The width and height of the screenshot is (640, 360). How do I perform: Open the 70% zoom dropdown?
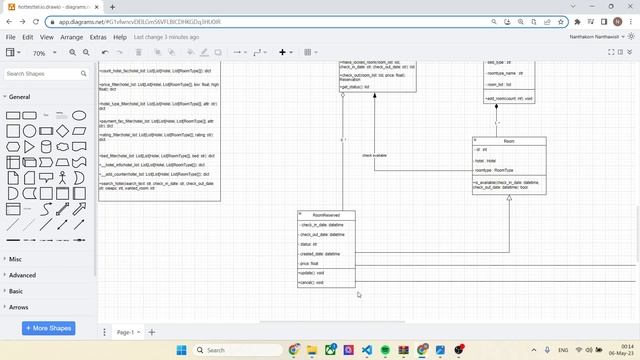click(44, 53)
